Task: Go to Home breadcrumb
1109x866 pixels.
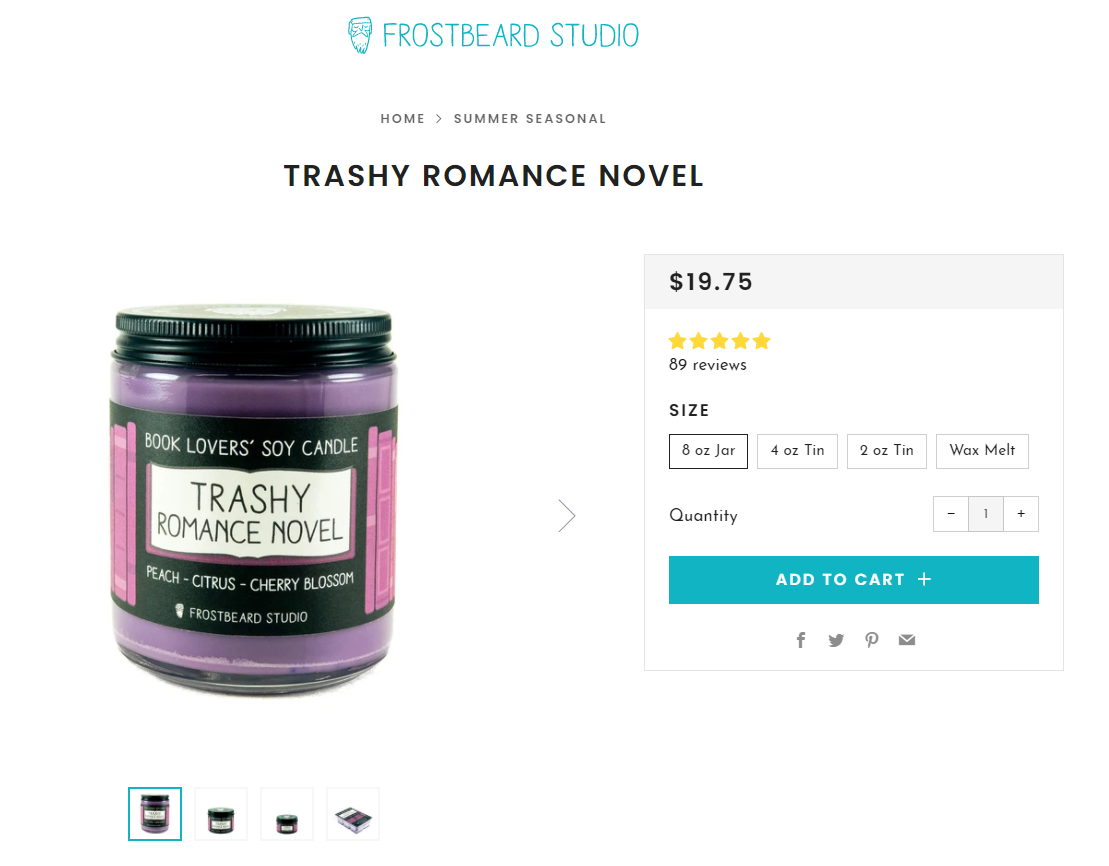Action: click(402, 119)
